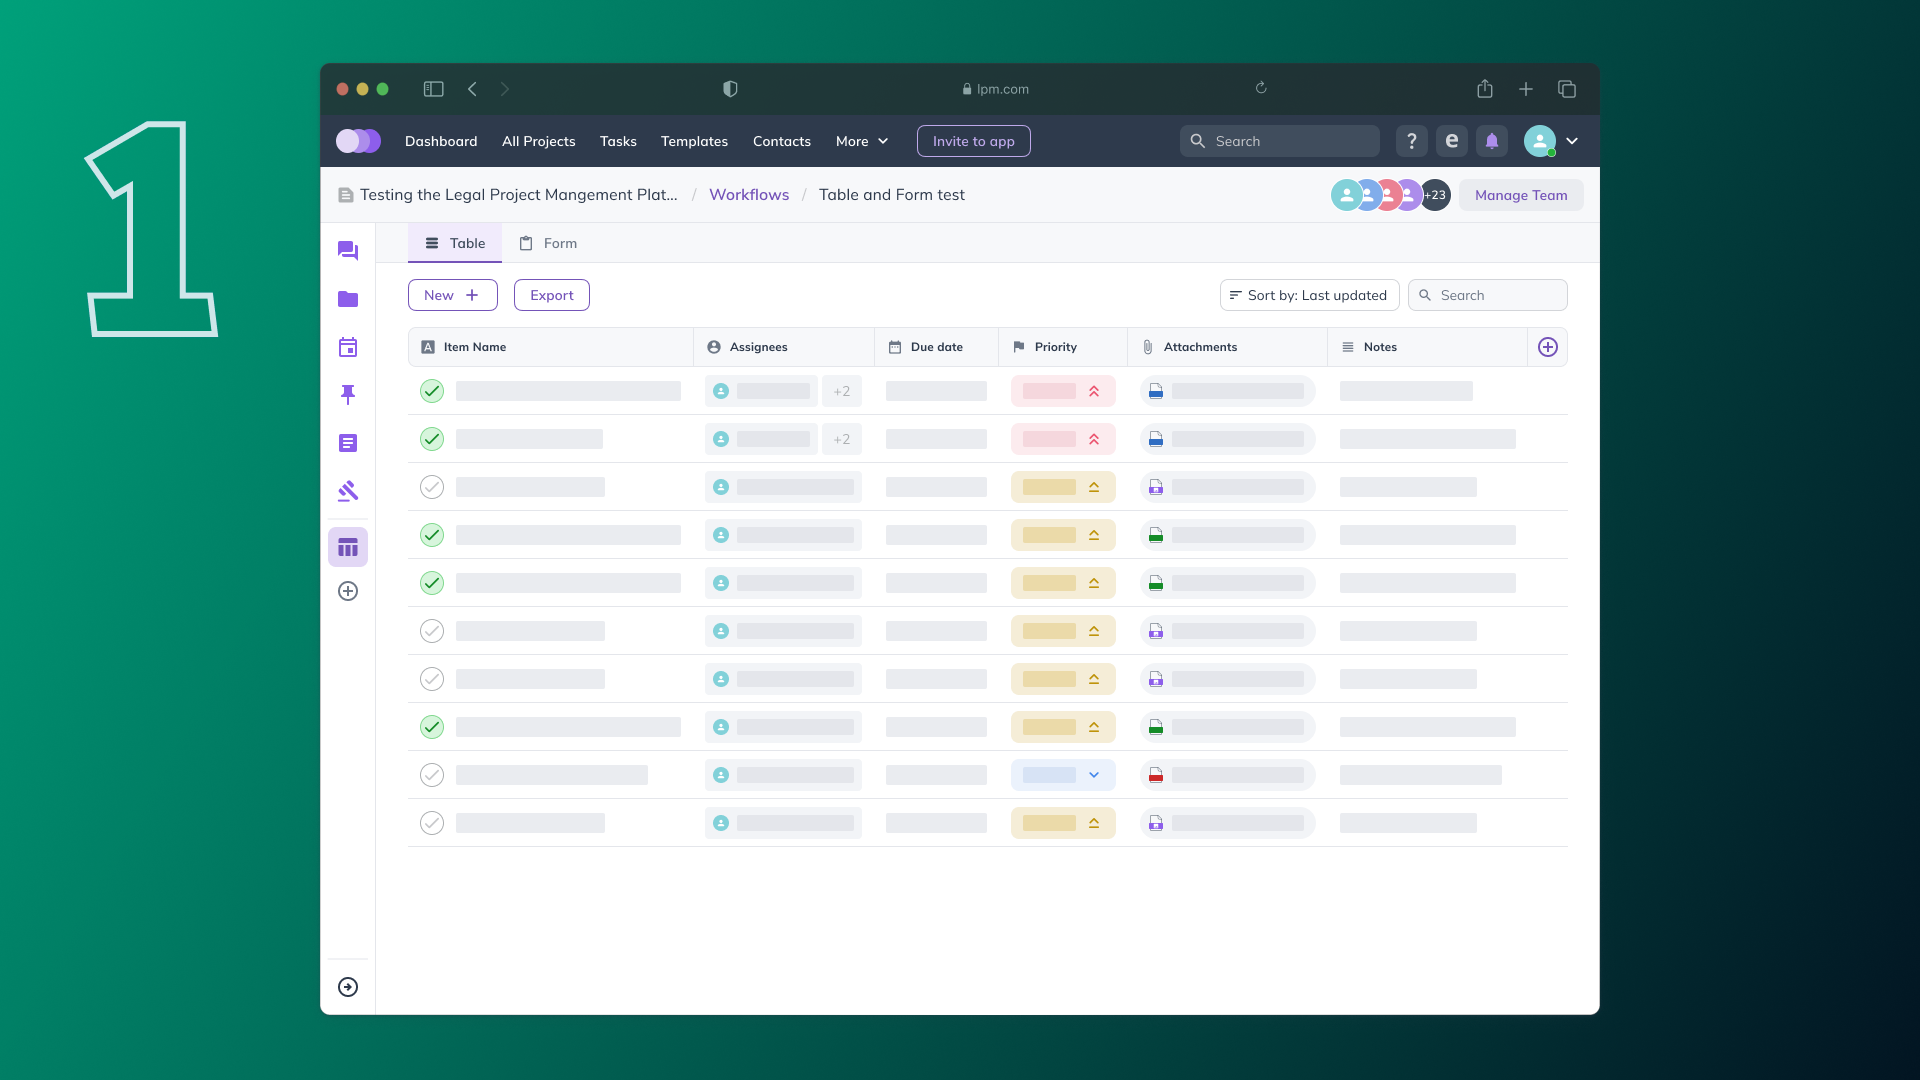Expand the profile menu chevron
Viewport: 1920px width, 1080px height.
pos(1572,141)
